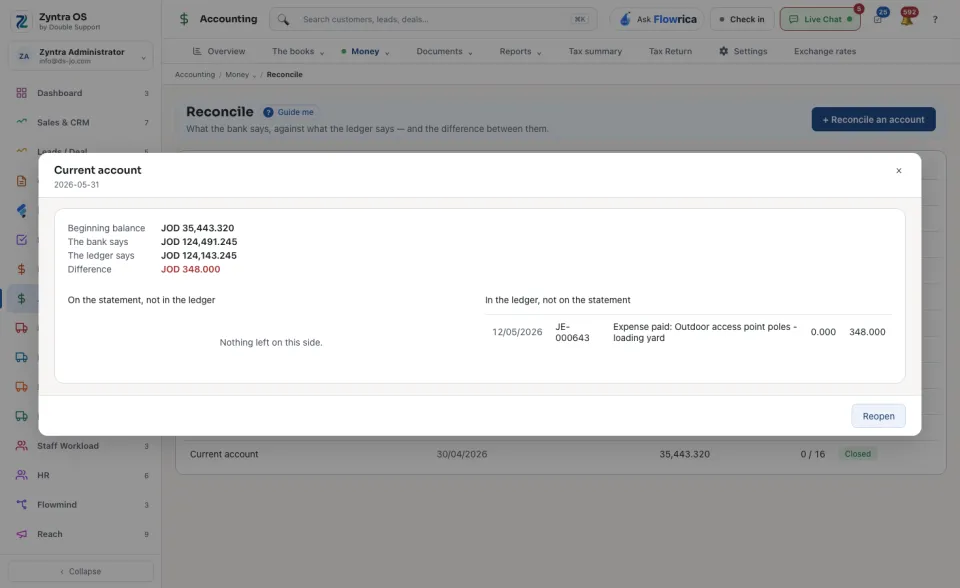Image resolution: width=960 pixels, height=588 pixels.
Task: Click the Ask Flowrica button
Action: pos(657,20)
